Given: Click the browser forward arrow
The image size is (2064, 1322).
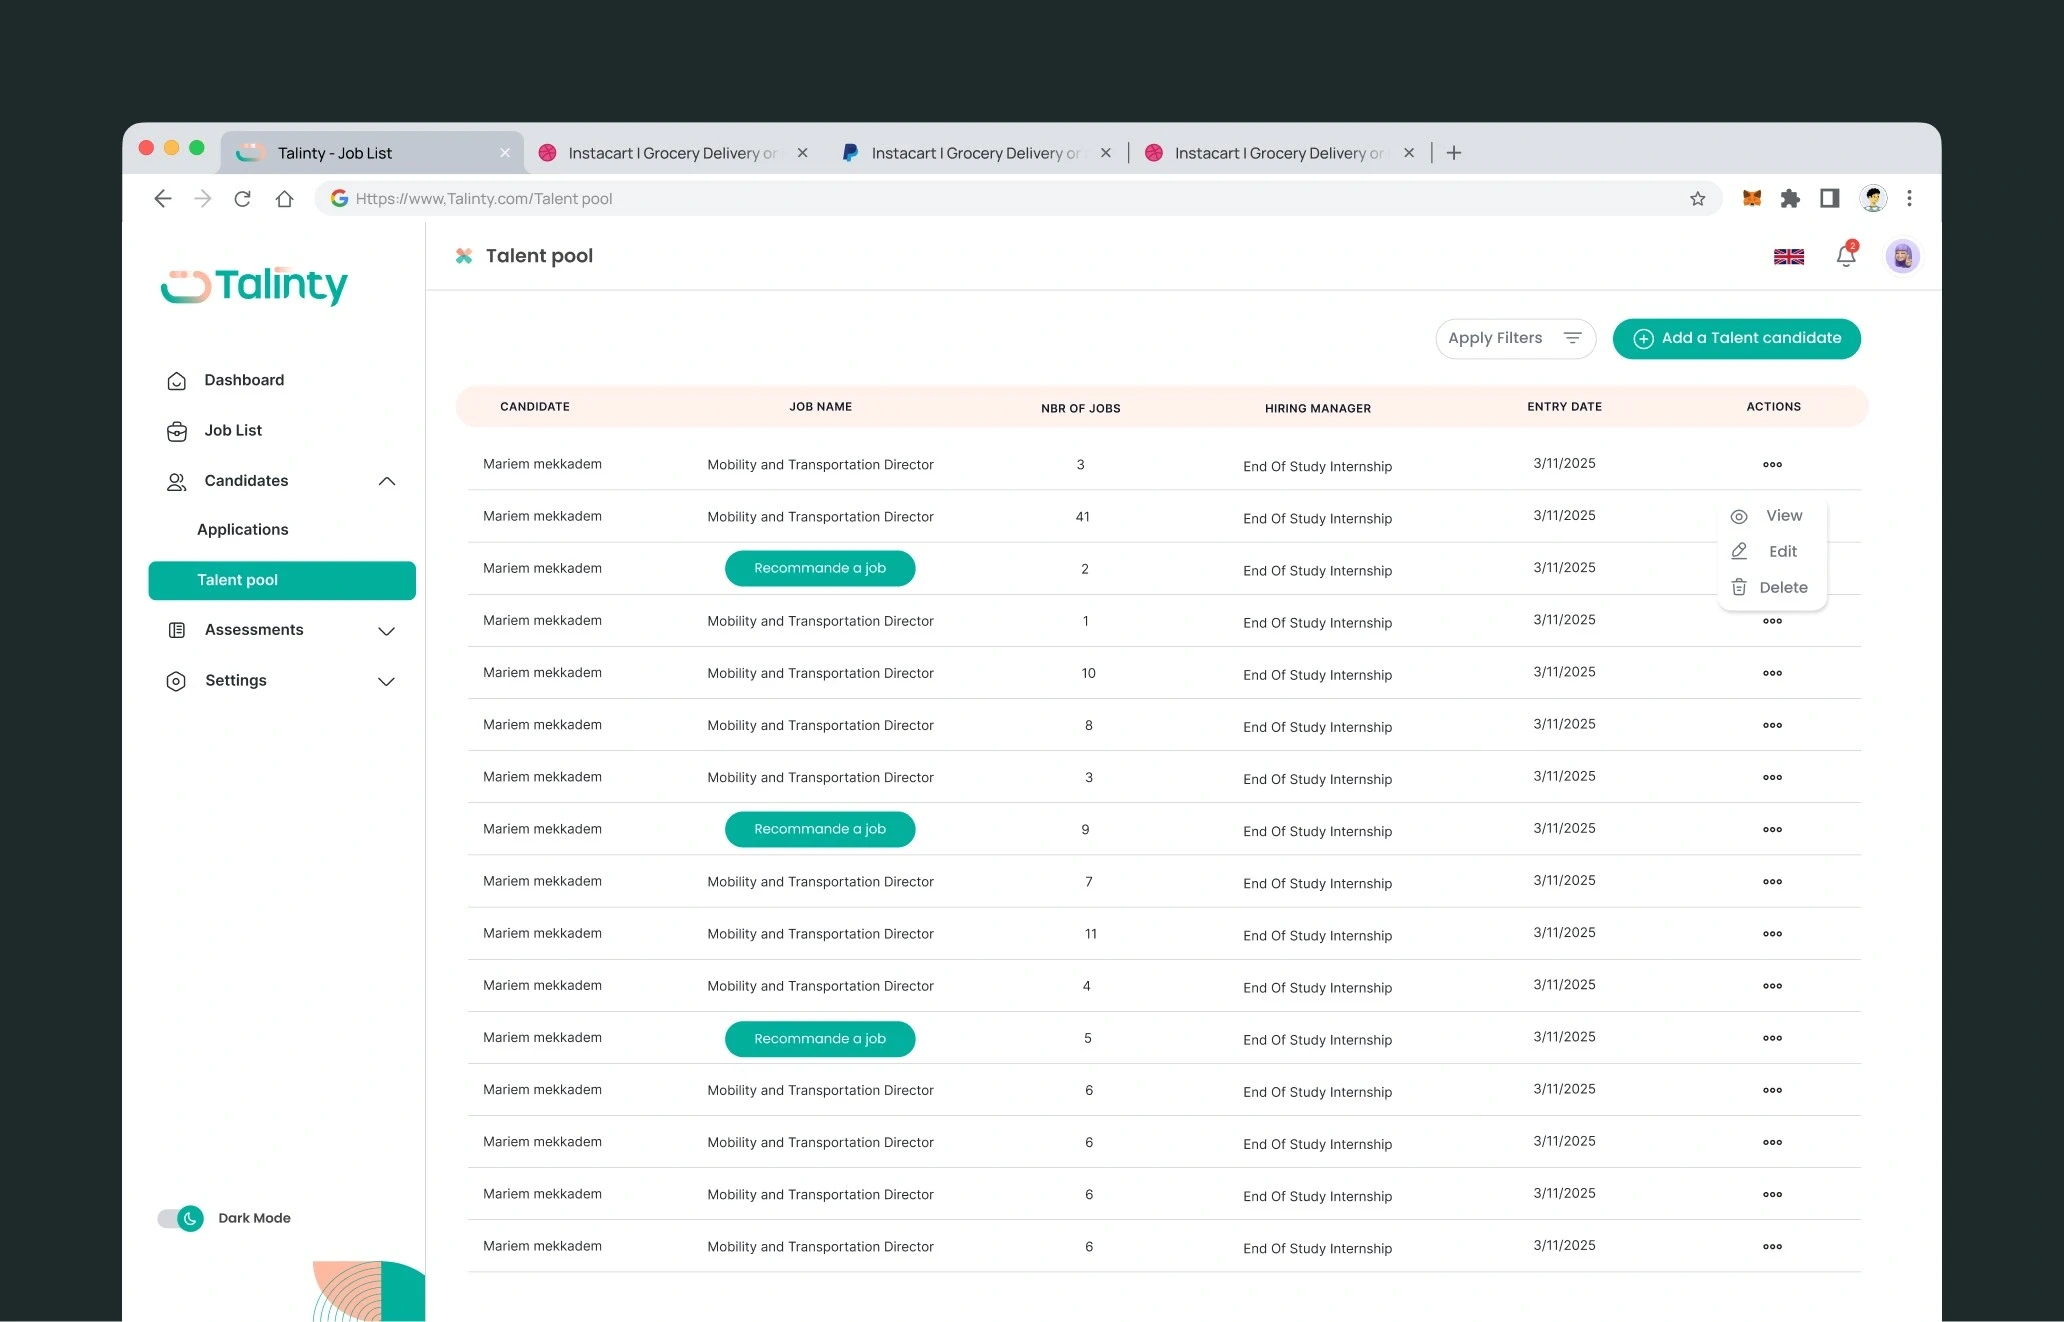Looking at the screenshot, I should click(203, 198).
